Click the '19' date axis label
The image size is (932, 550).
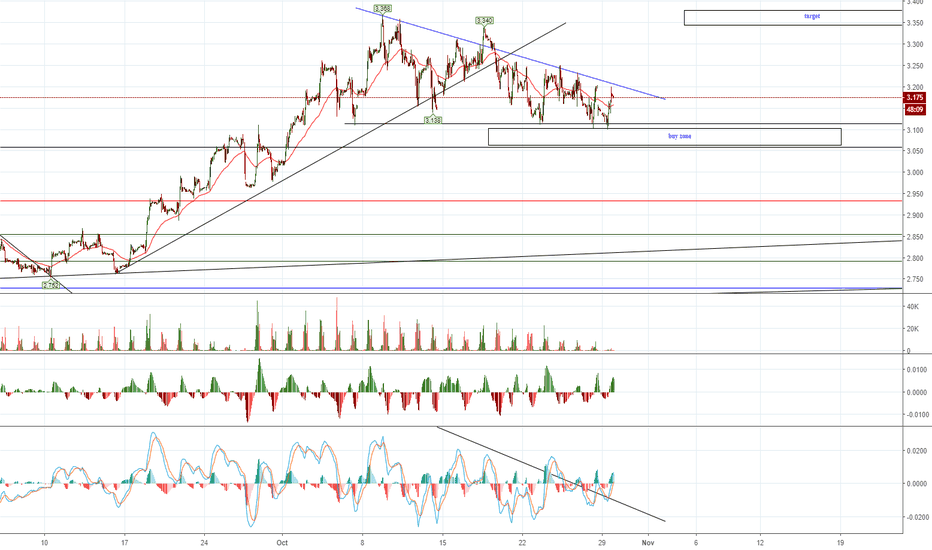pyautogui.click(x=840, y=543)
